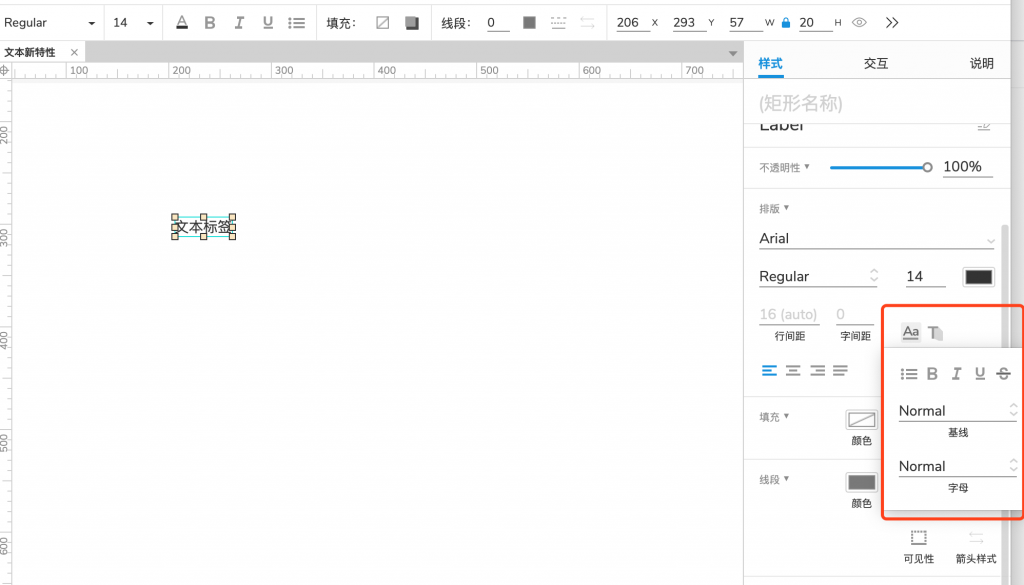Toggle the lock aspect ratio icon
This screenshot has height=585, width=1024.
click(x=785, y=23)
